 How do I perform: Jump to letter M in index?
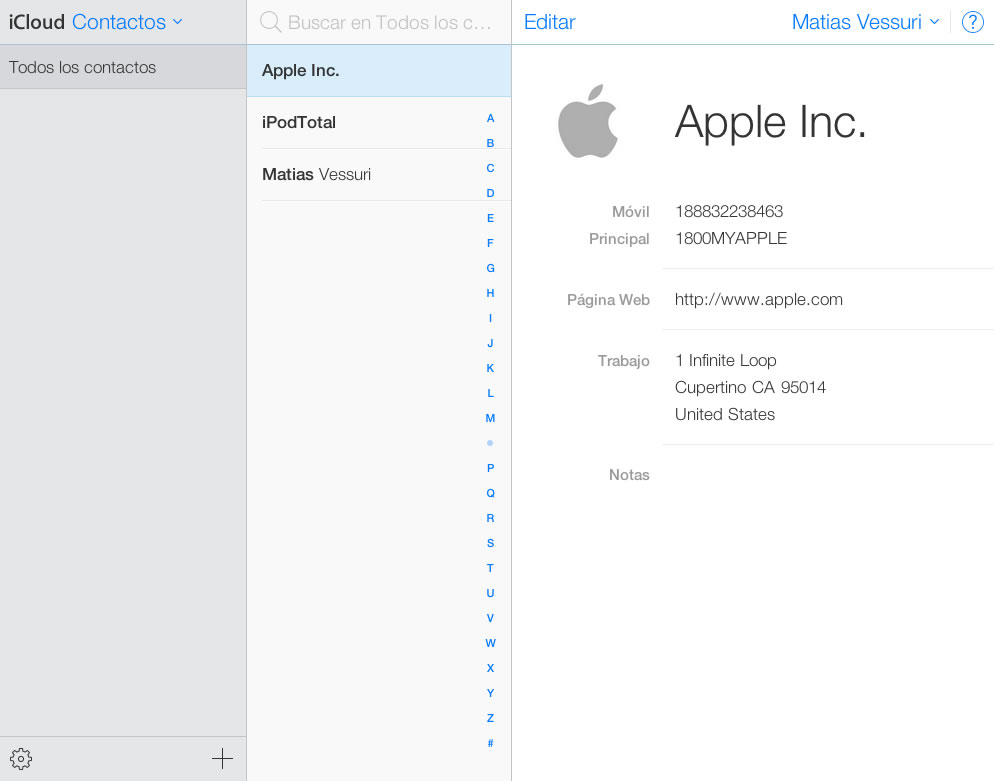coord(490,418)
